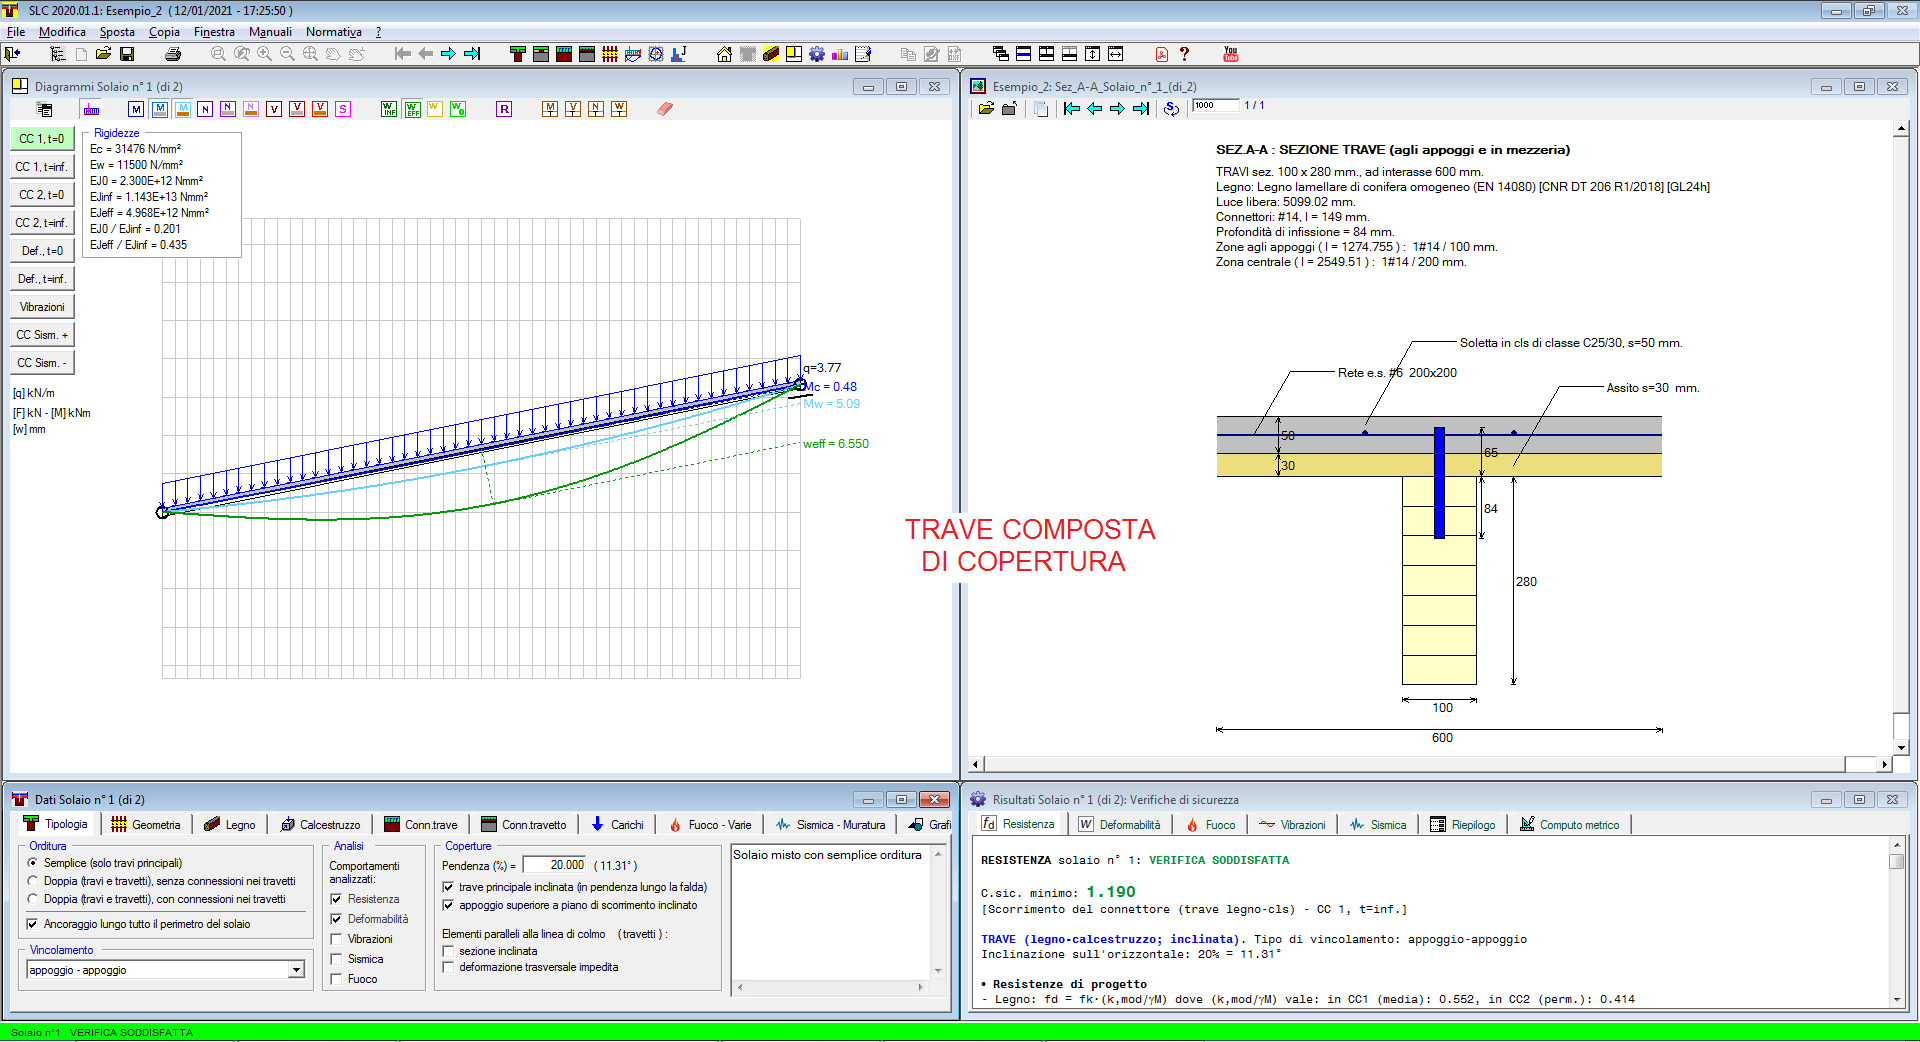Click the red question mark help icon
This screenshot has width=1920, height=1042.
click(x=1184, y=54)
